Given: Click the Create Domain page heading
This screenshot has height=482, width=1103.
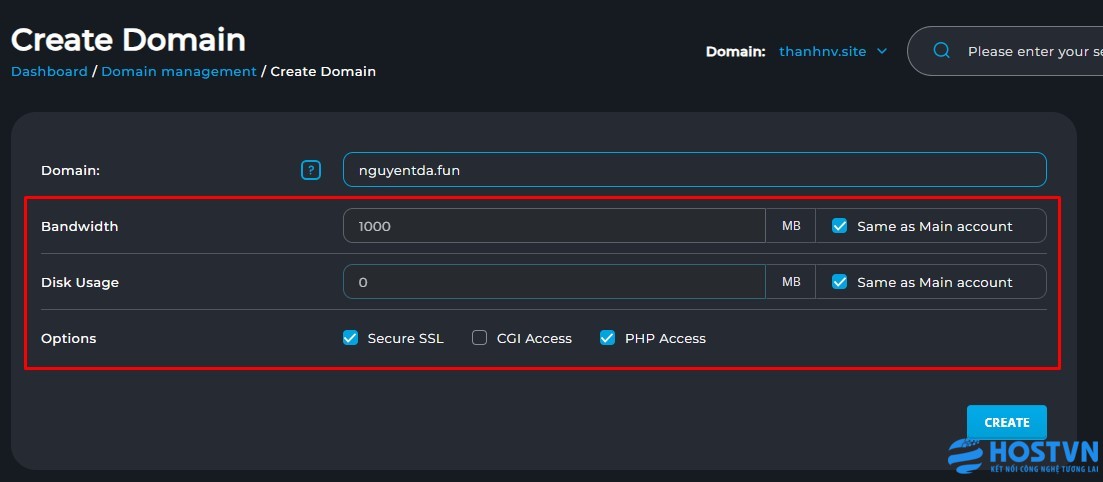Looking at the screenshot, I should tap(129, 40).
